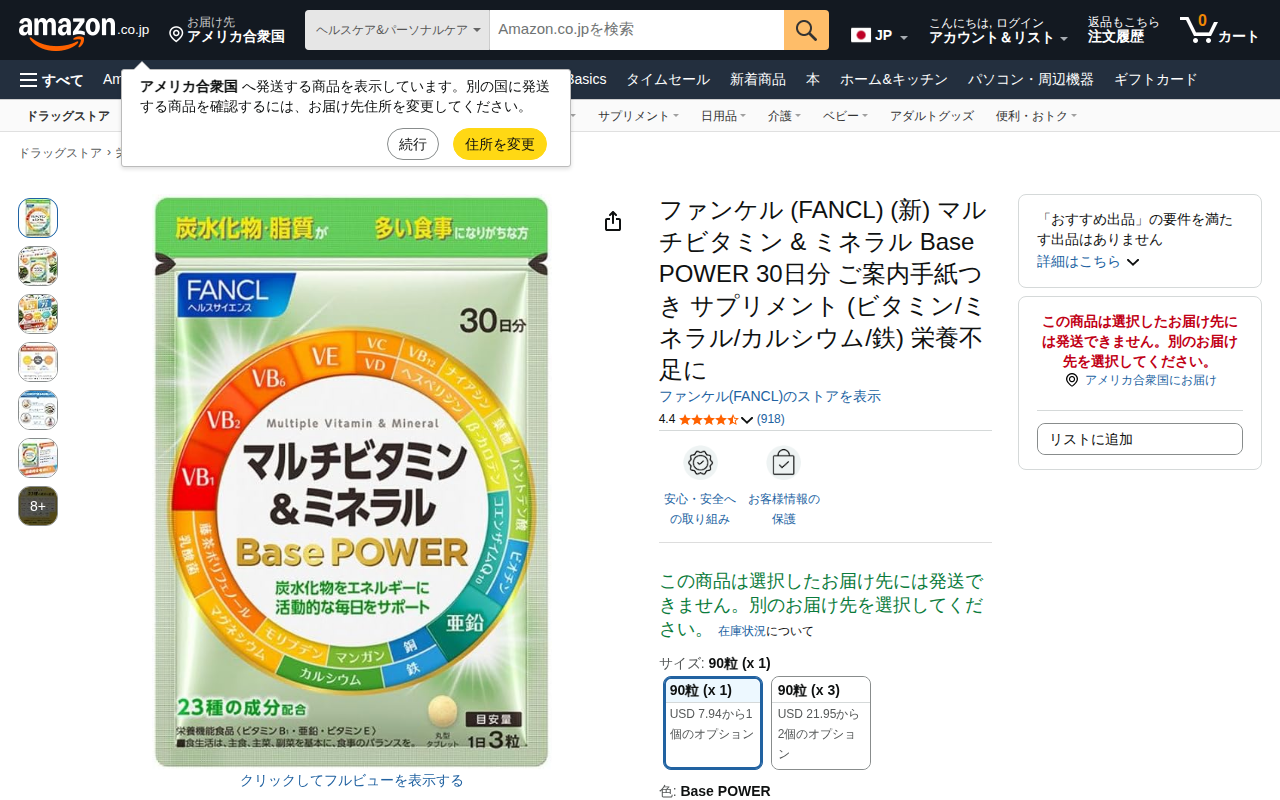Screen dimensions: 1280x800
Task: Click the yellow 住所を変更 button
Action: [500, 144]
